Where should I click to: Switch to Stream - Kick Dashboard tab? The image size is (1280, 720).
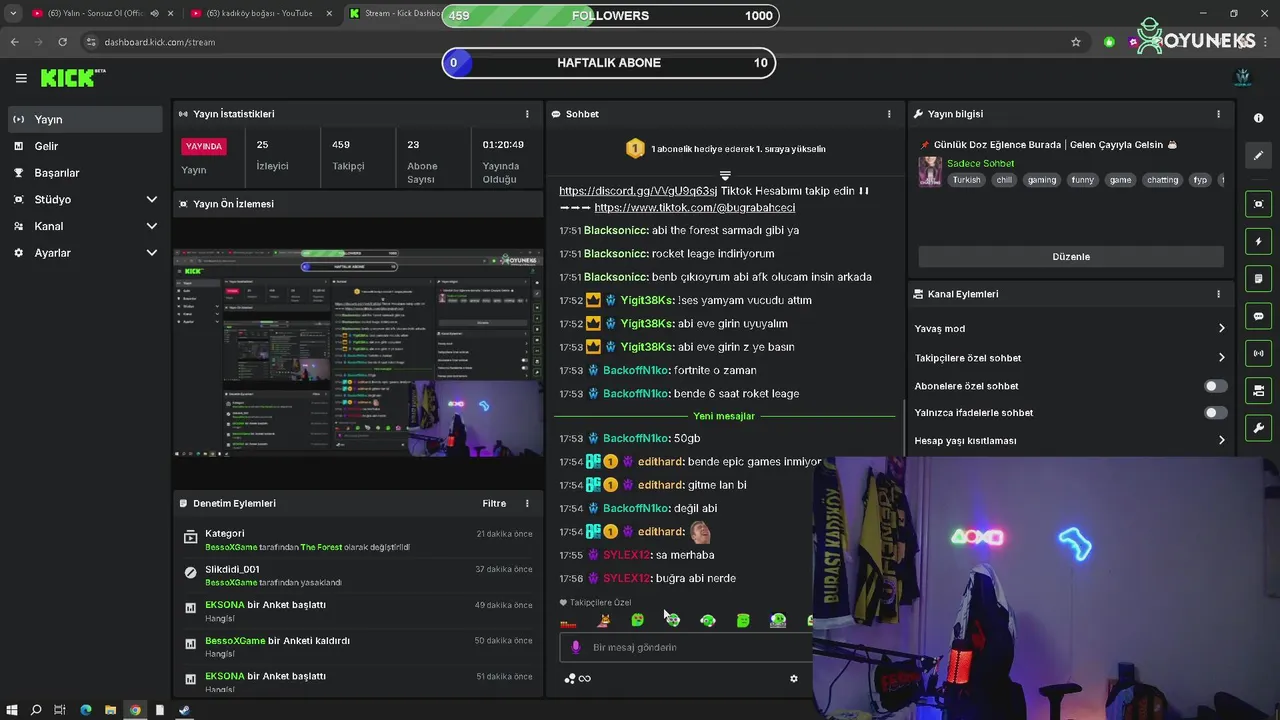395,13
